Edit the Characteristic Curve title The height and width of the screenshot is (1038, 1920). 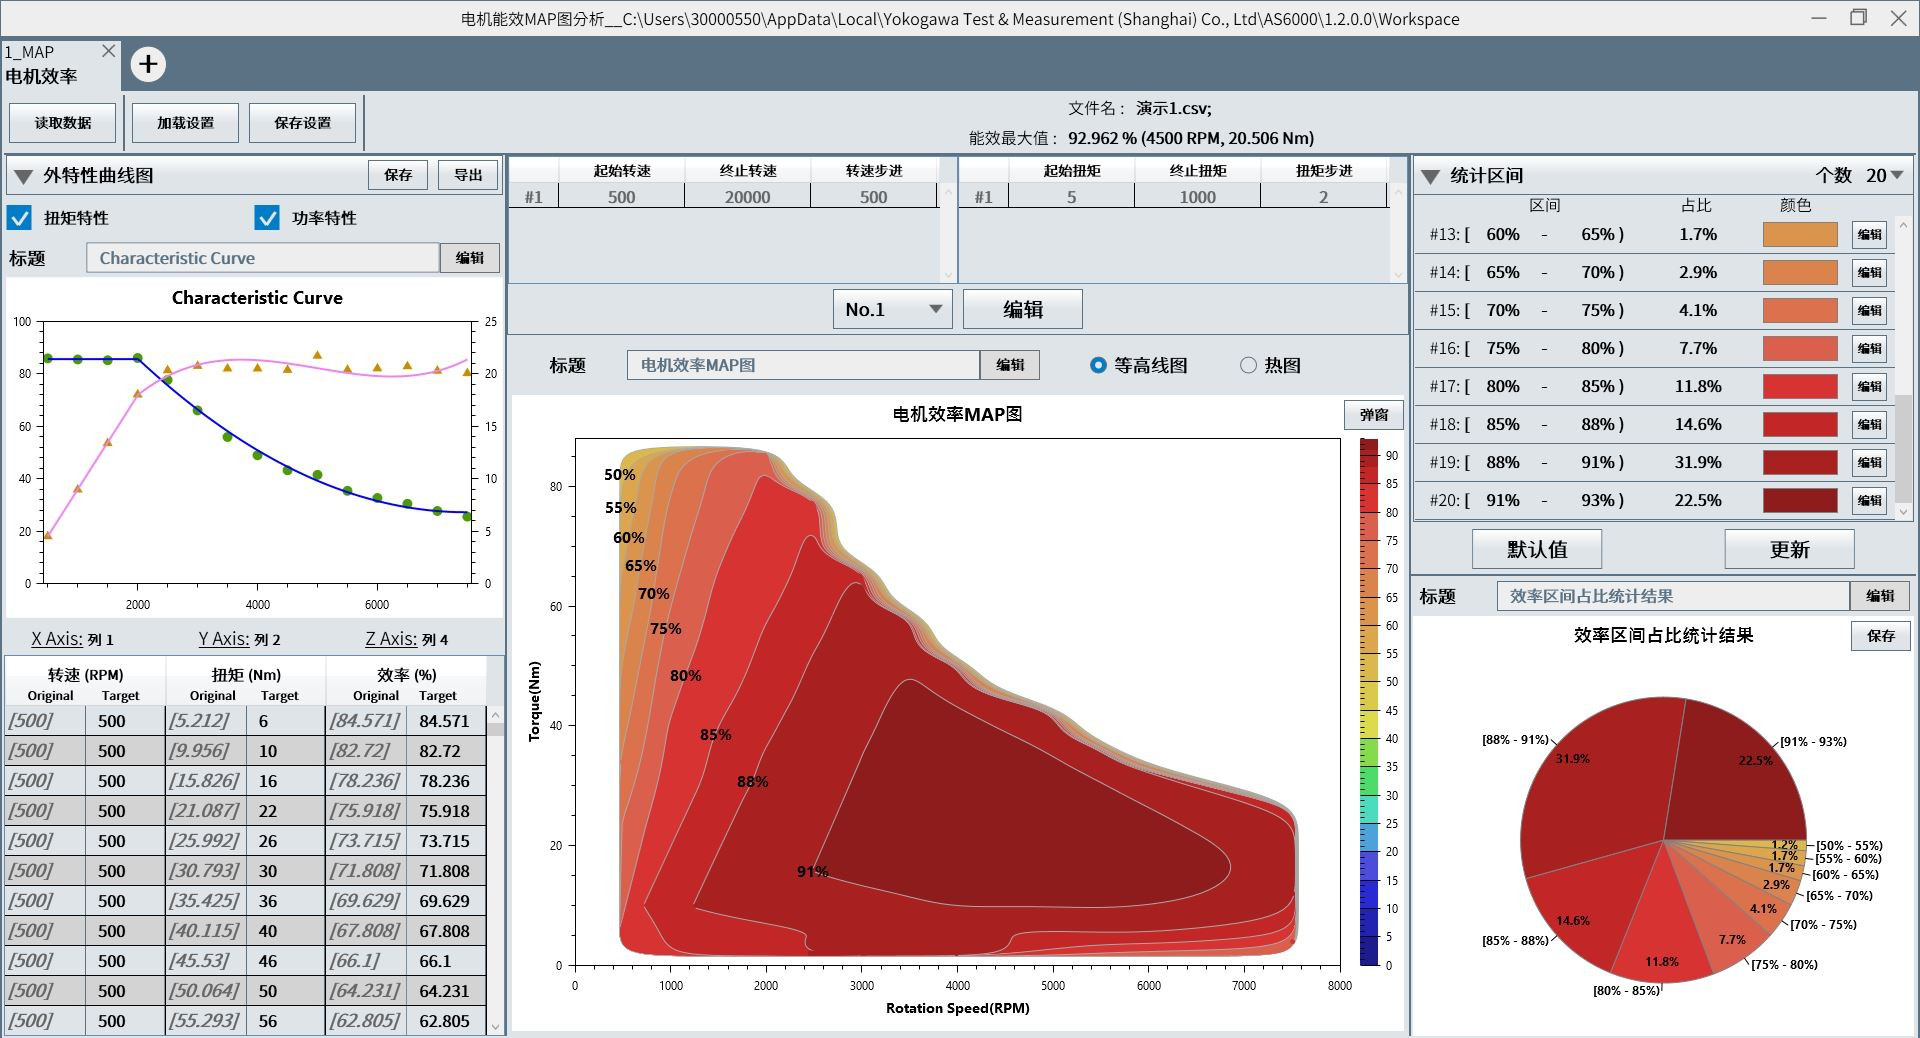pos(470,258)
